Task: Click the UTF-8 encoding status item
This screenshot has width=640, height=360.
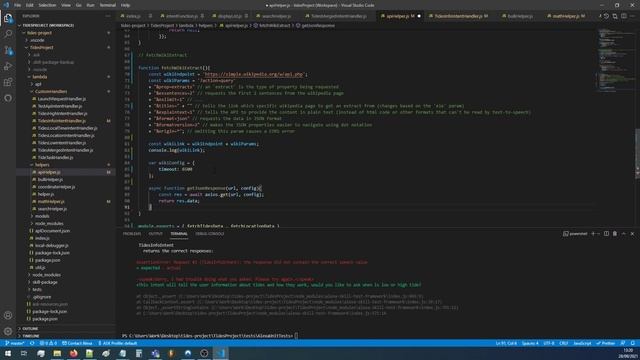Action: coord(549,343)
